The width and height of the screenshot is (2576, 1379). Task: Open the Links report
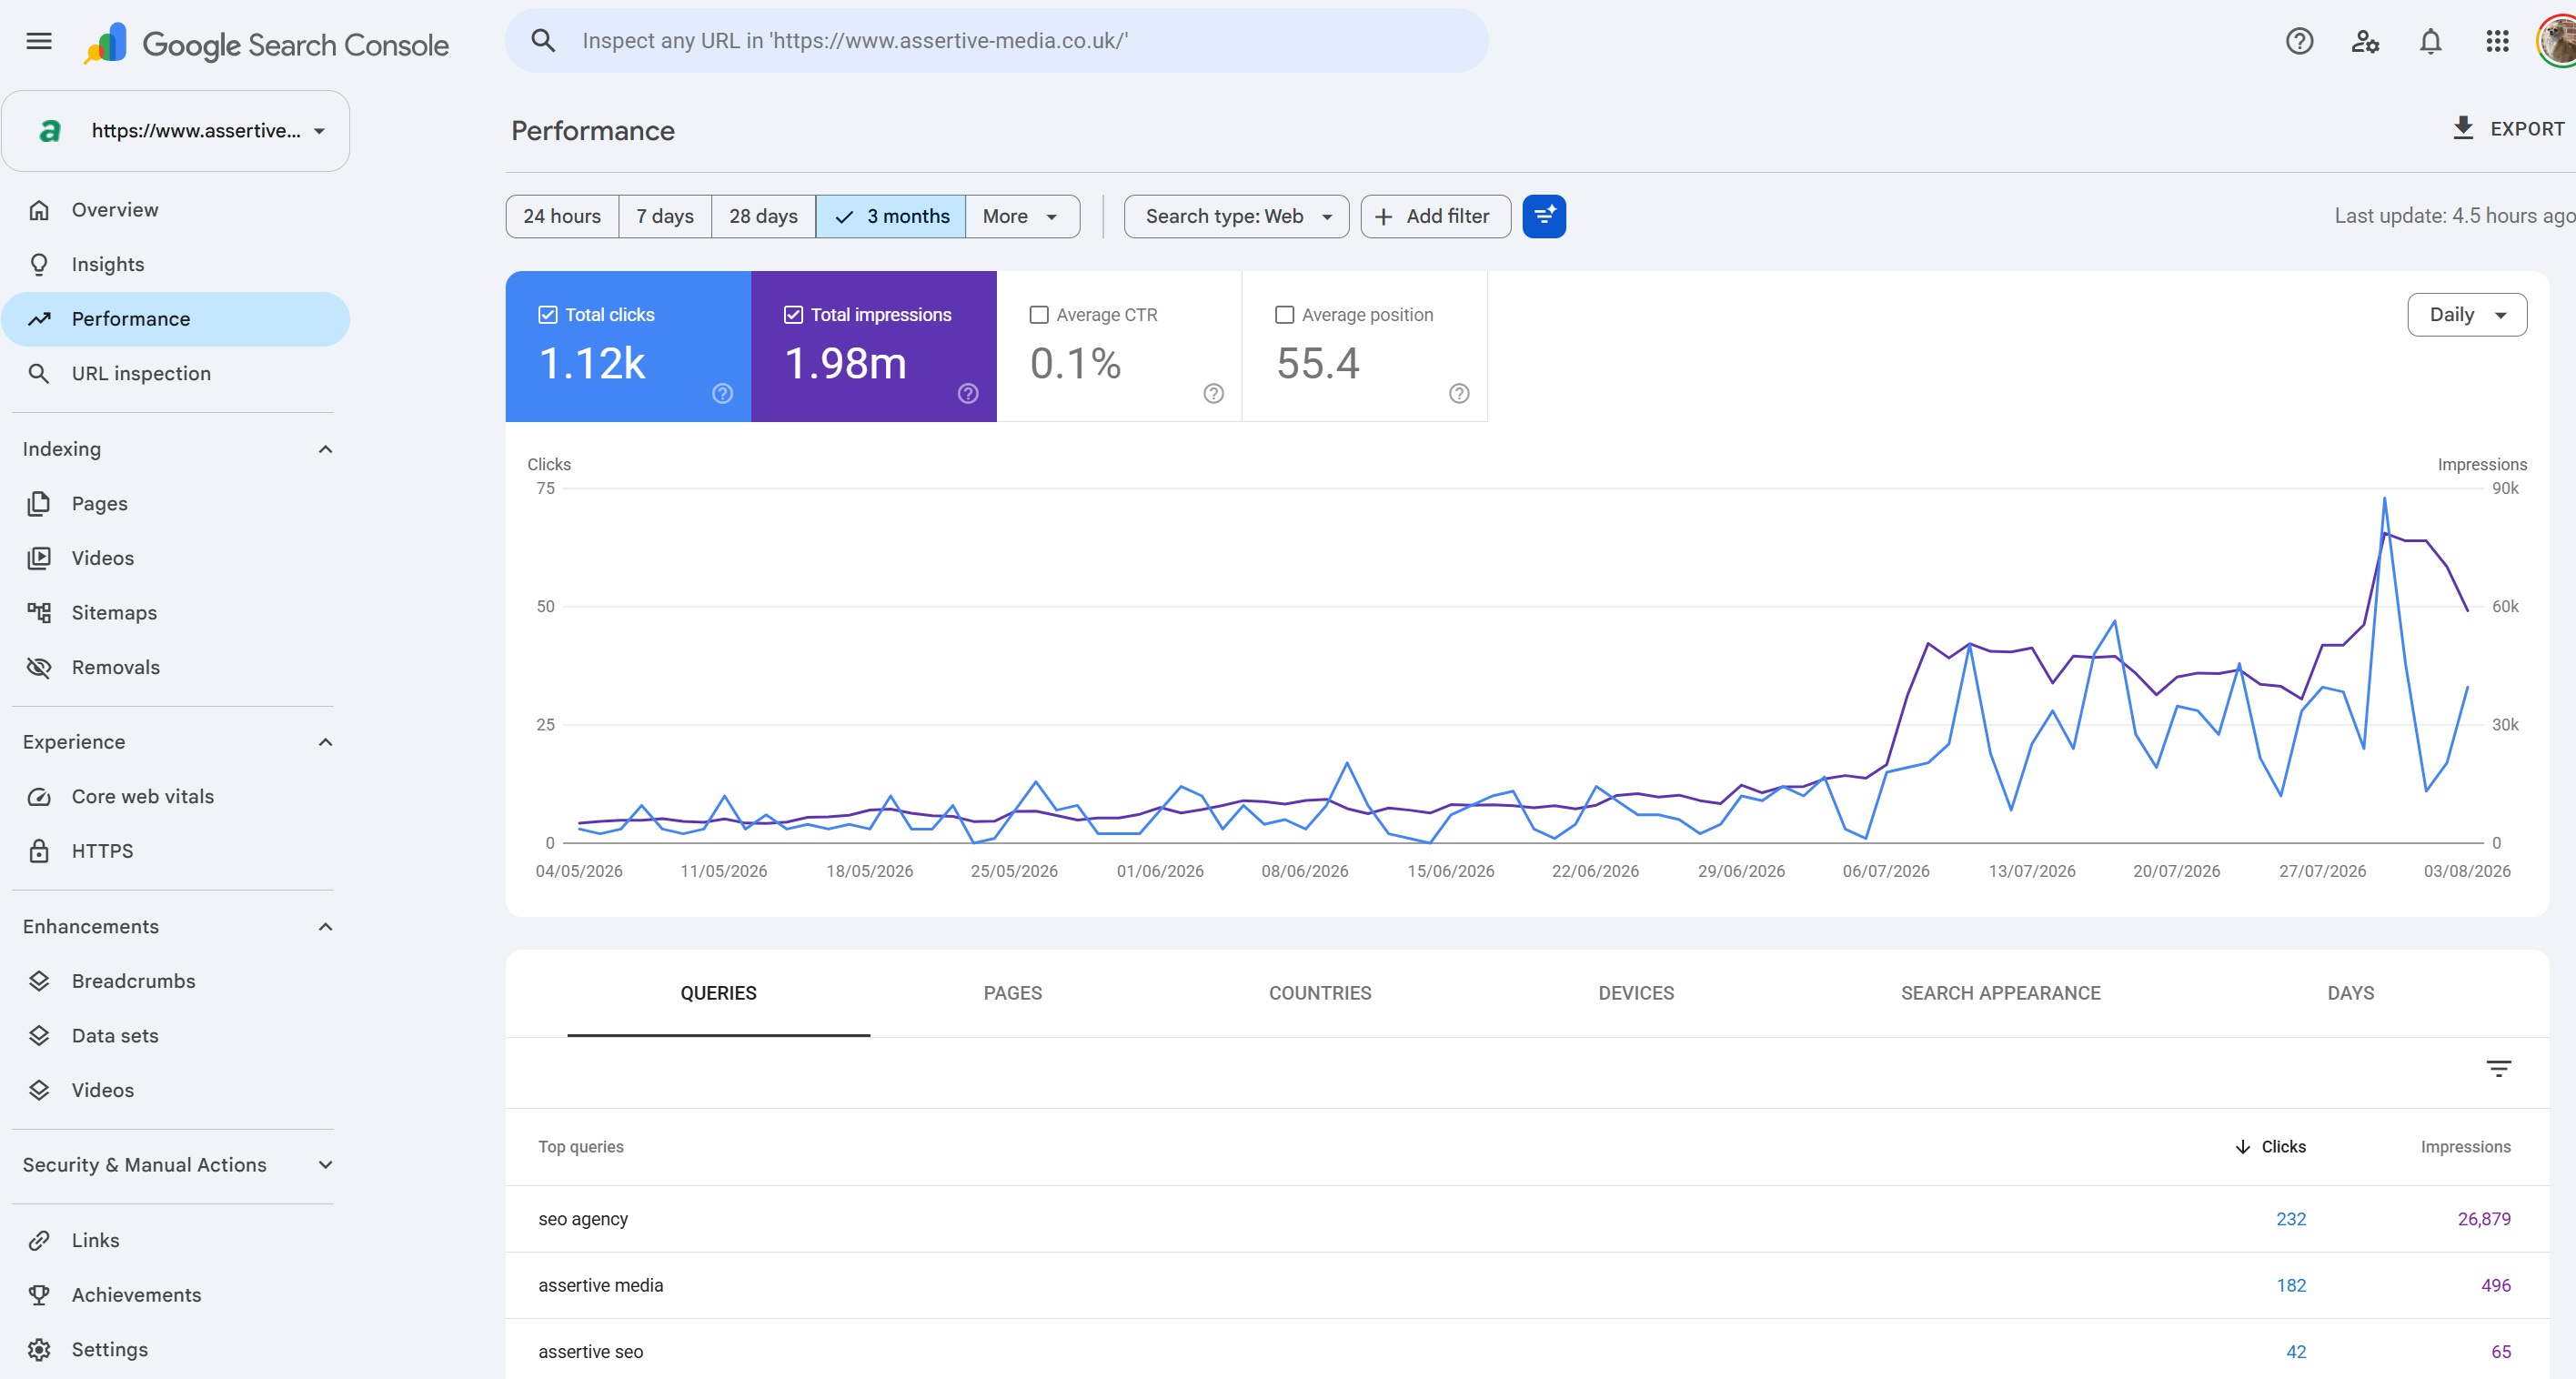click(x=176, y=1240)
